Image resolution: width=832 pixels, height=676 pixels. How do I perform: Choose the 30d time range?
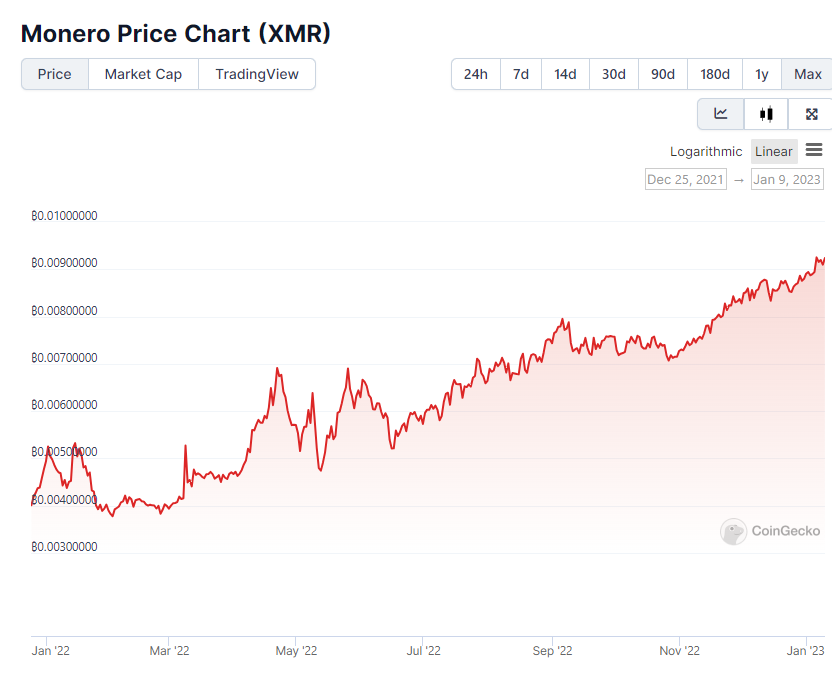pyautogui.click(x=614, y=74)
